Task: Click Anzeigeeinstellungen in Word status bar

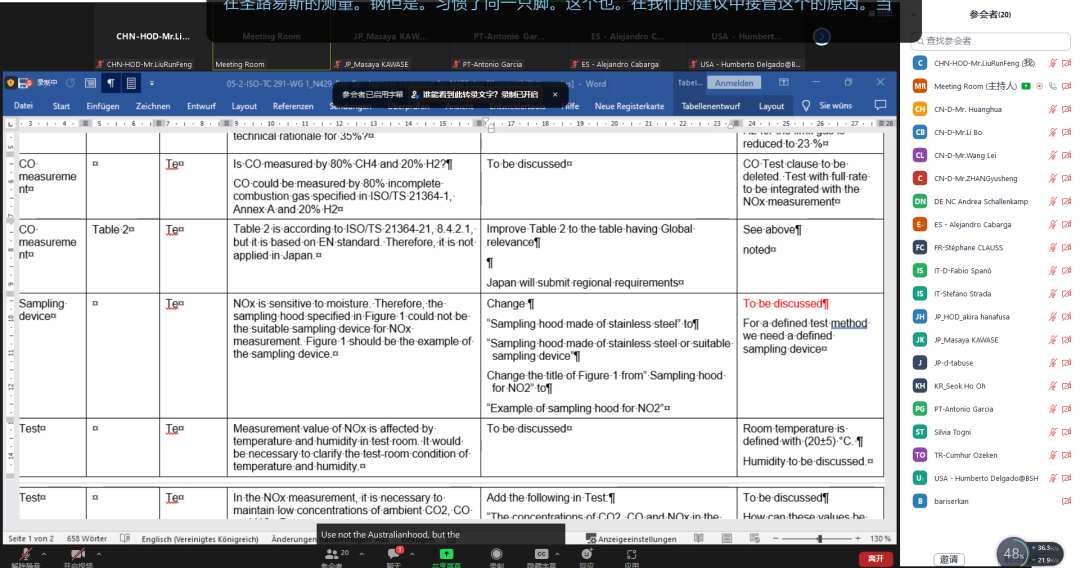Action: pos(631,538)
